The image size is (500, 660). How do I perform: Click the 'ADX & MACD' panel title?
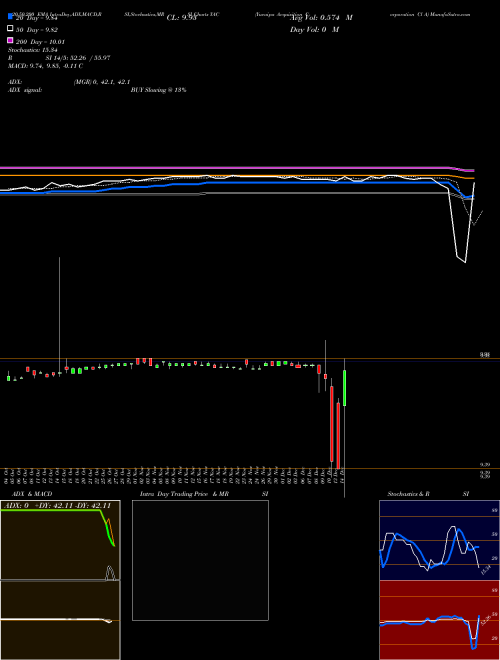[x=32, y=494]
